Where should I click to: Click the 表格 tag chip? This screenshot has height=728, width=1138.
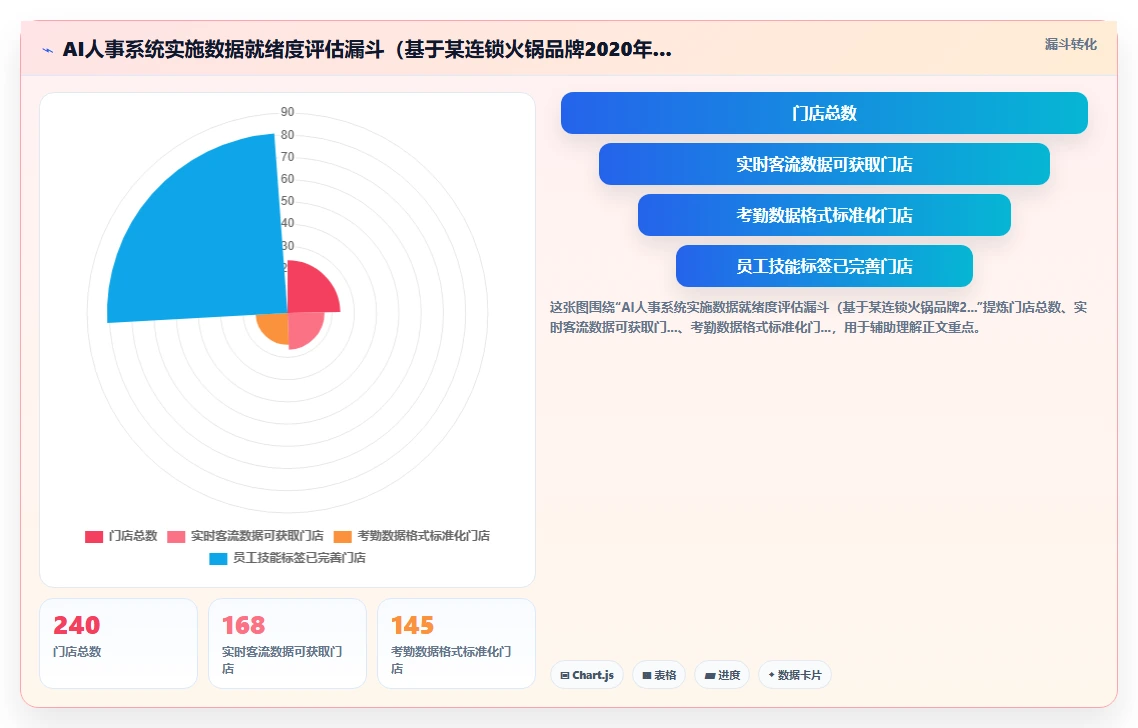point(658,675)
